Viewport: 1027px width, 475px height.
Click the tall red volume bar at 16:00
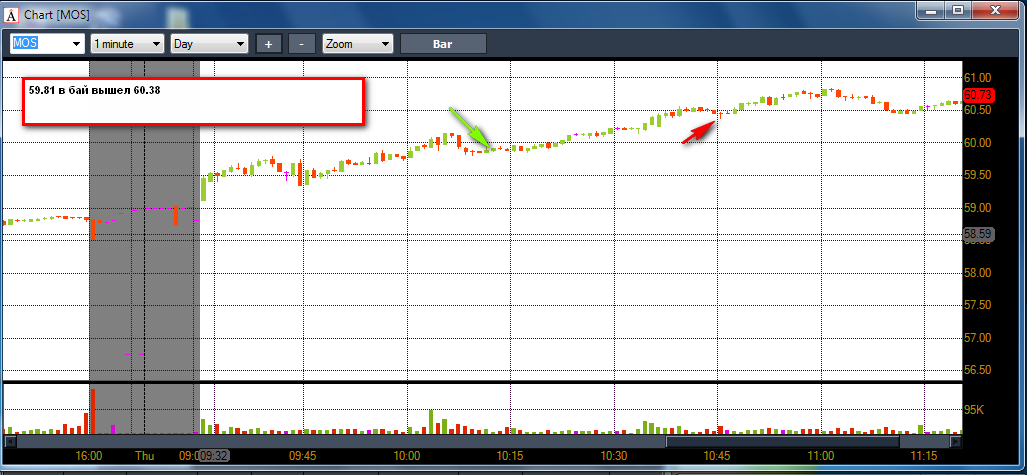(93, 411)
